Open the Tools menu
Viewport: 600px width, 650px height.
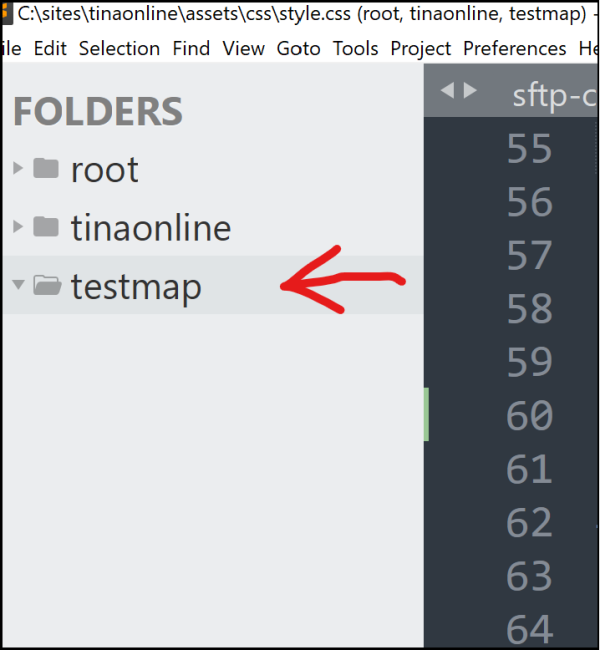(x=355, y=48)
